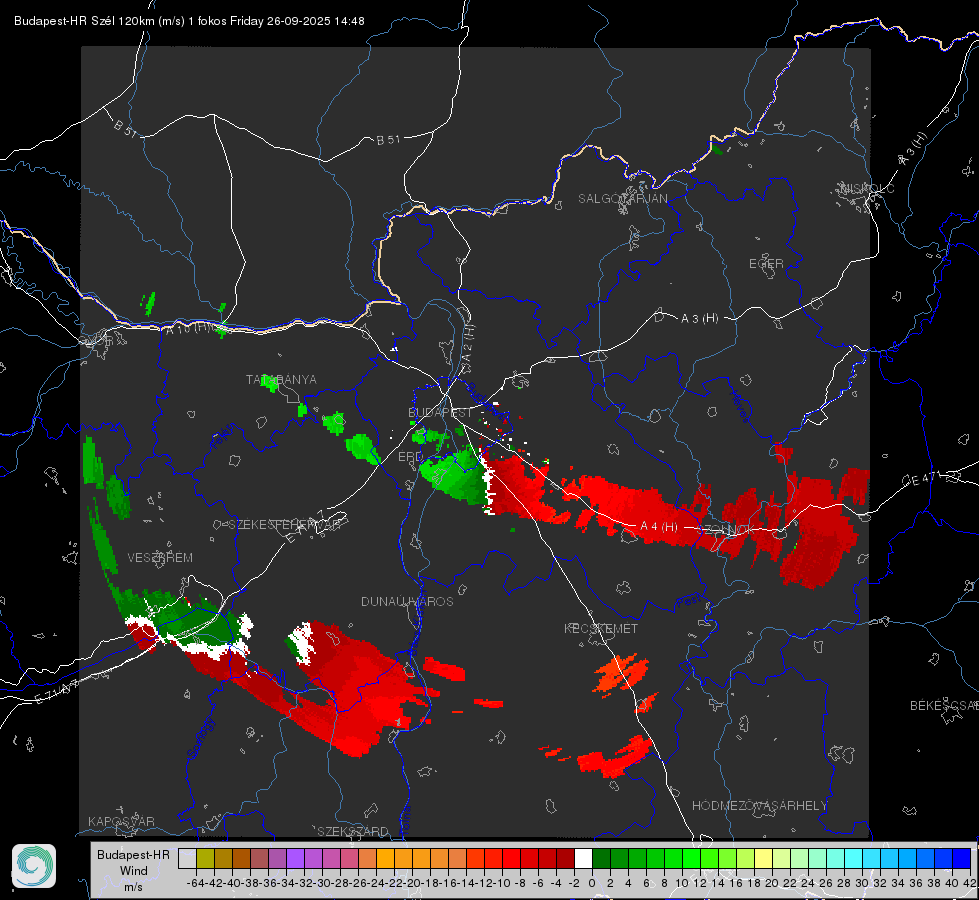Click the ÉRD town label
The height and width of the screenshot is (900, 979).
tap(410, 457)
